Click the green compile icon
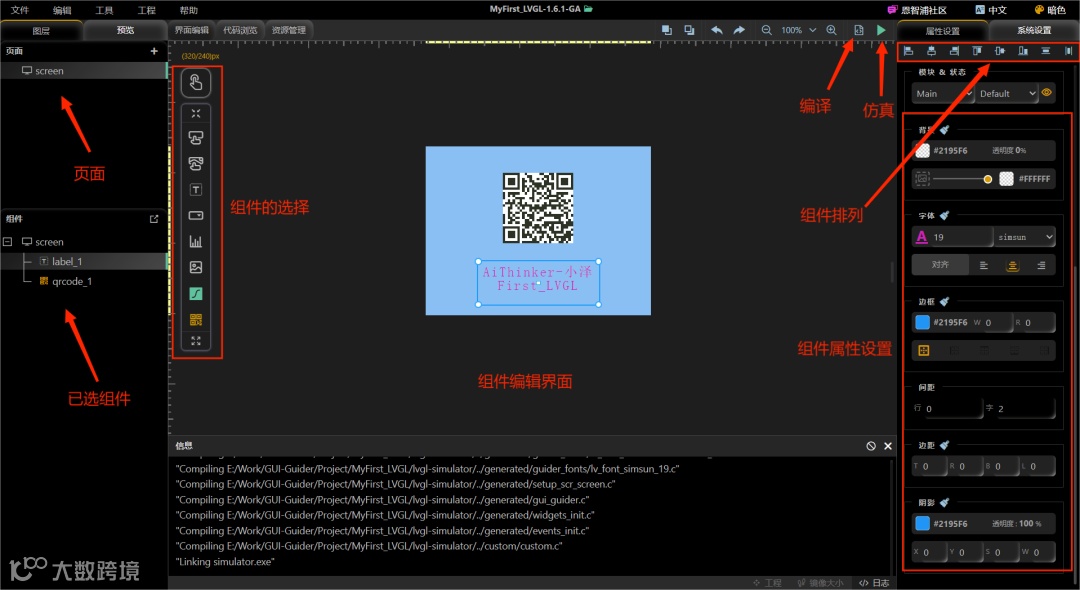The width and height of the screenshot is (1080, 590). coord(858,30)
